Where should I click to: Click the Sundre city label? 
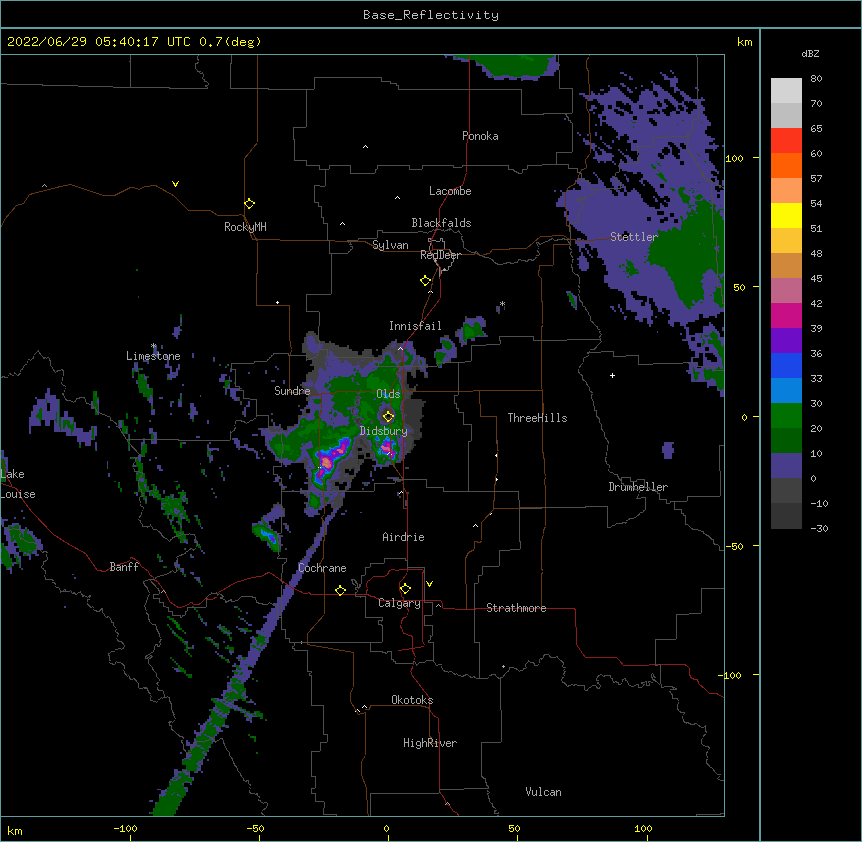[292, 391]
